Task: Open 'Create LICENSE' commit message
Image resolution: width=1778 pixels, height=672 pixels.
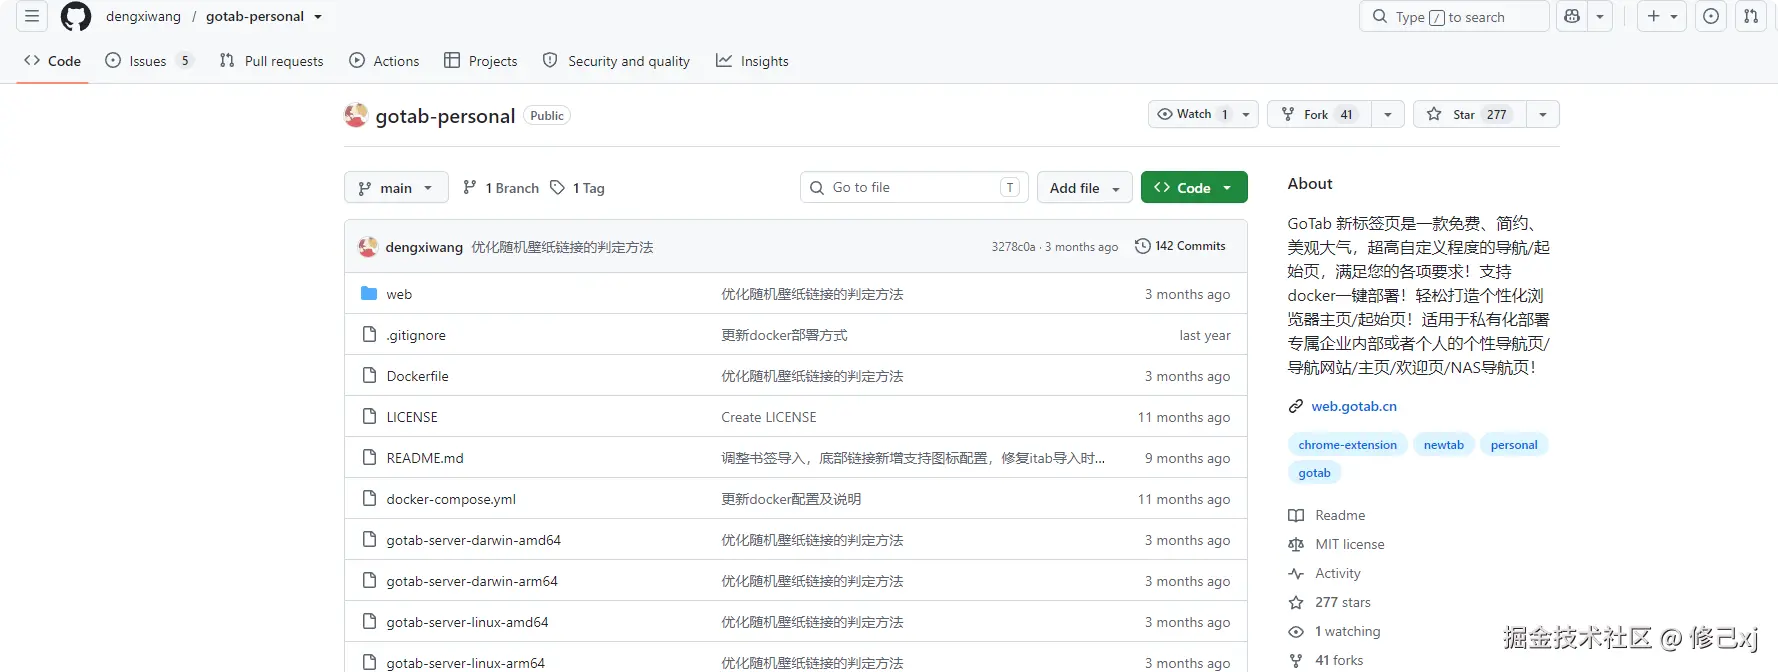Action: pyautogui.click(x=769, y=417)
